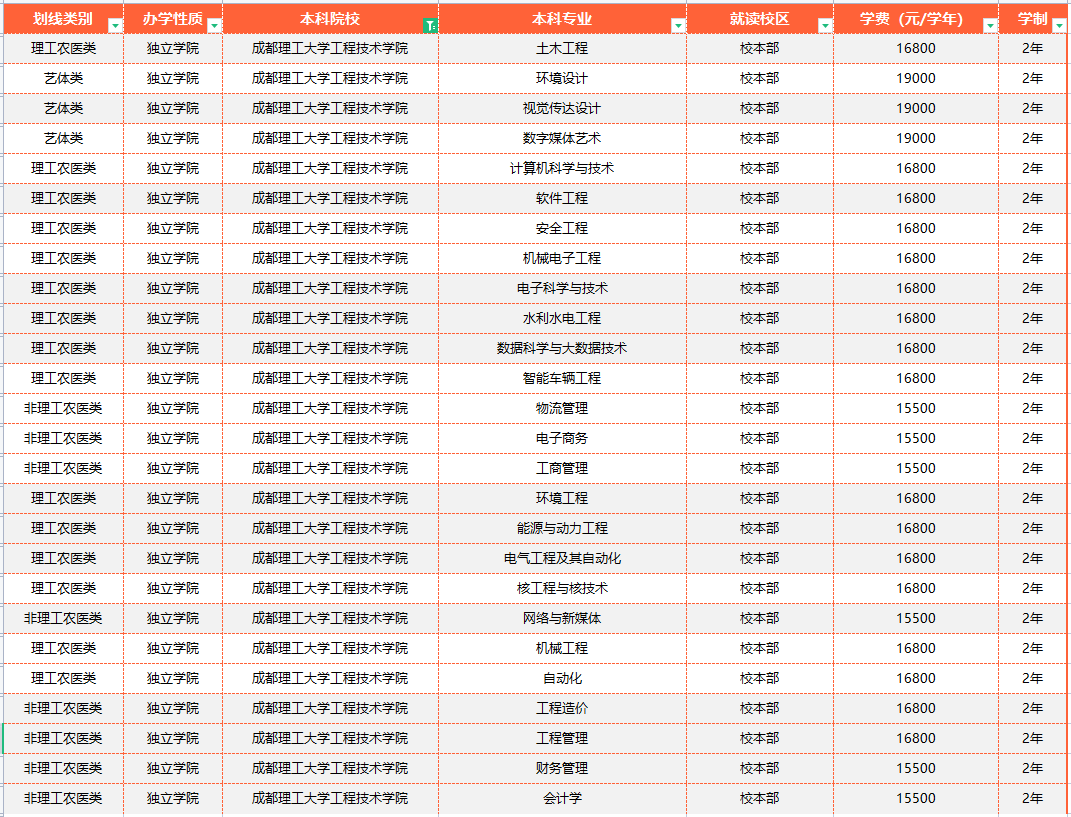Screen dimensions: 1071x817
Task: Open the 本科专业 column filter dropdown
Action: [x=678, y=25]
